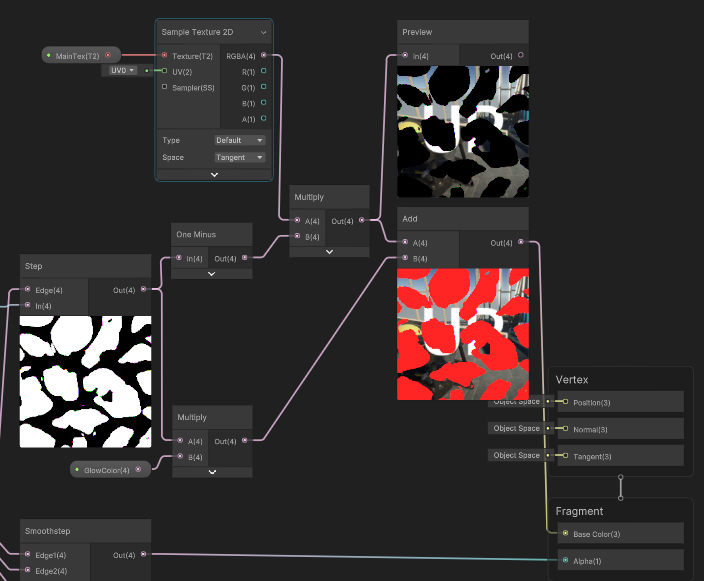This screenshot has height=581, width=704.
Task: Click the Base Color(3) port in Fragment
Action: pos(566,533)
